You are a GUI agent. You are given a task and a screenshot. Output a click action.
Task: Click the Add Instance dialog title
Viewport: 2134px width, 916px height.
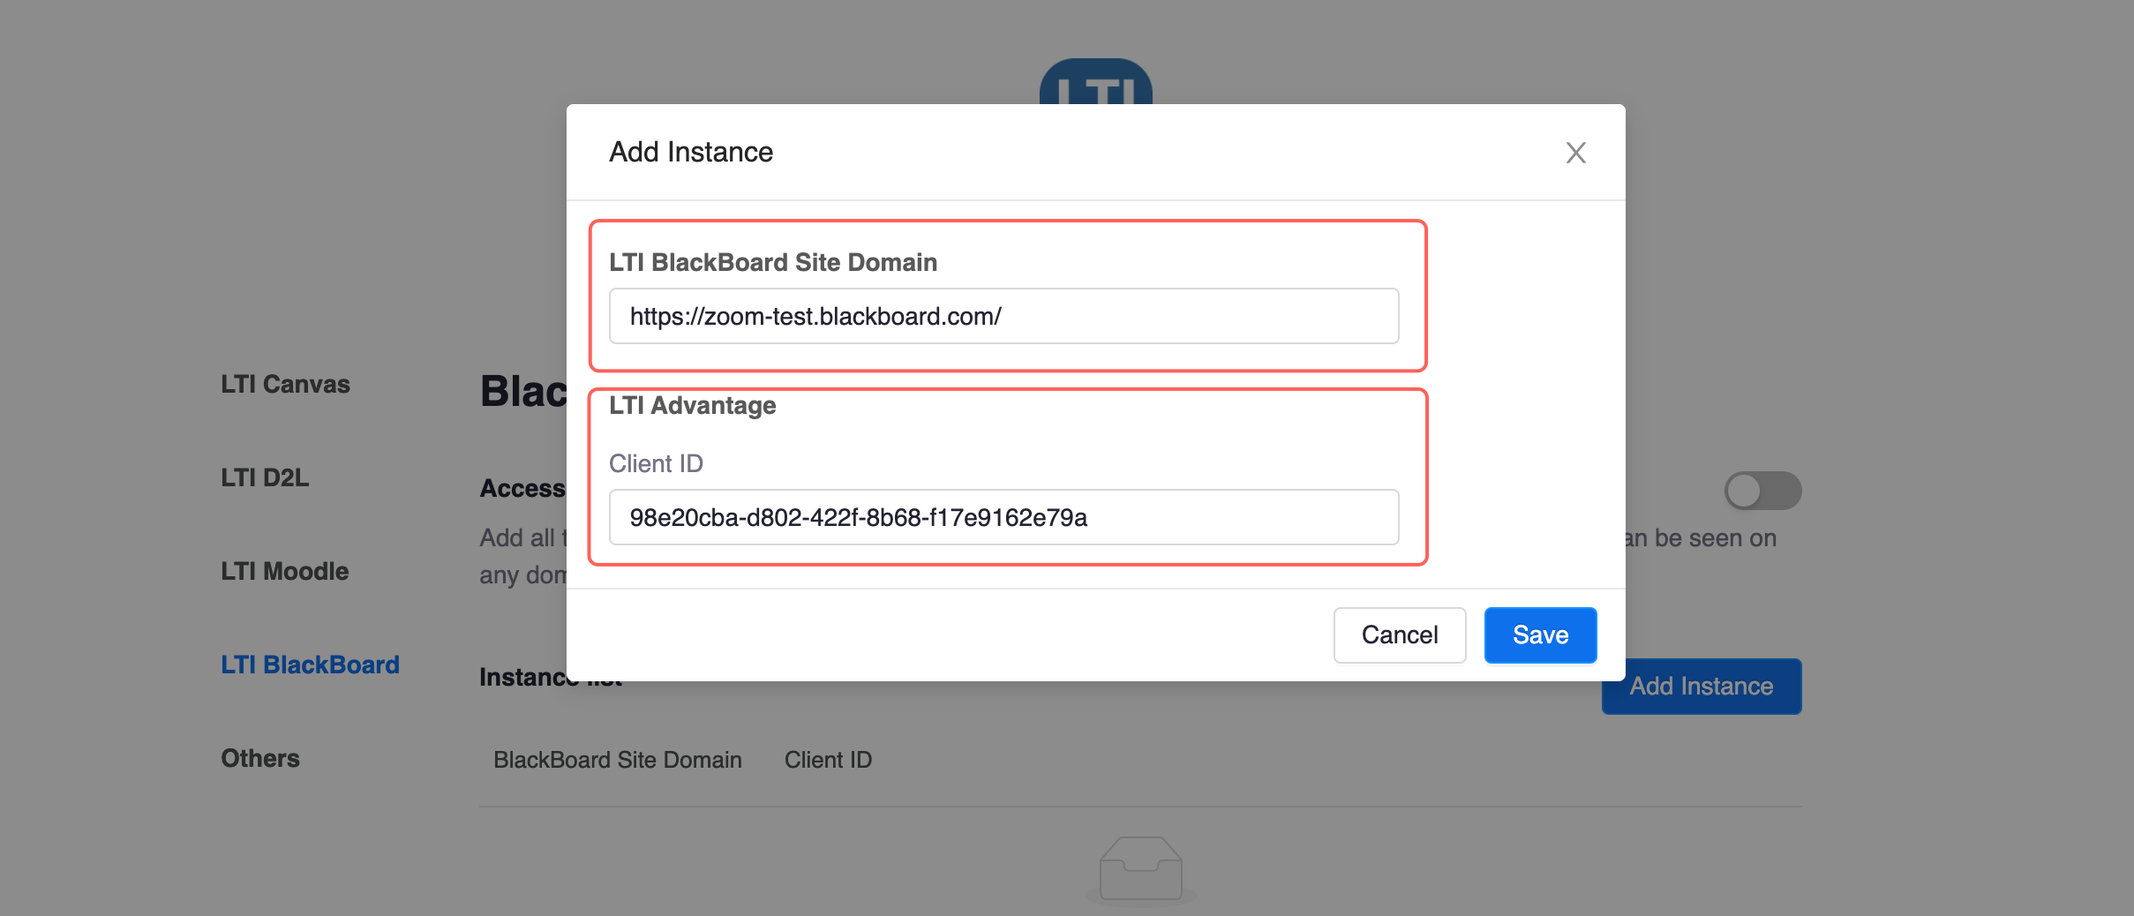coord(691,152)
